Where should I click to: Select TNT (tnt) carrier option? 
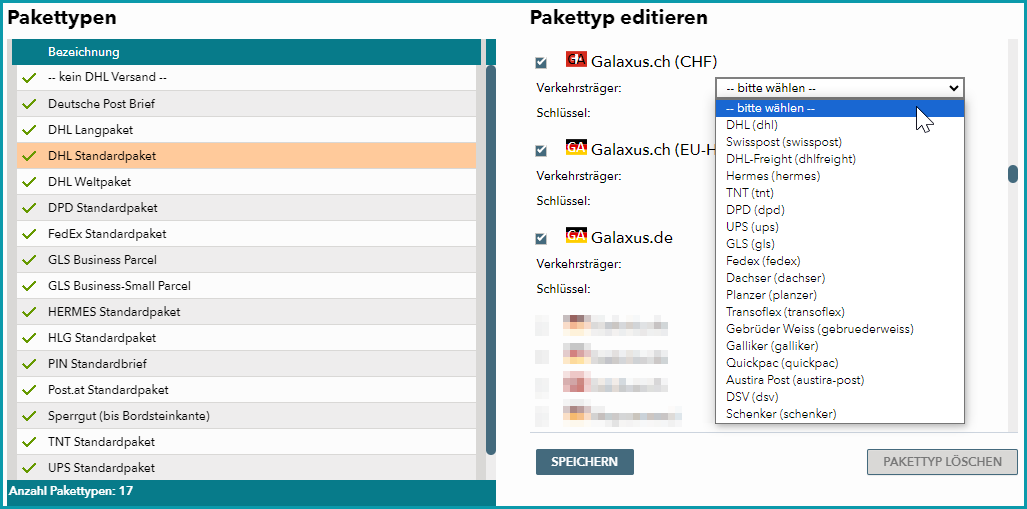(x=840, y=193)
